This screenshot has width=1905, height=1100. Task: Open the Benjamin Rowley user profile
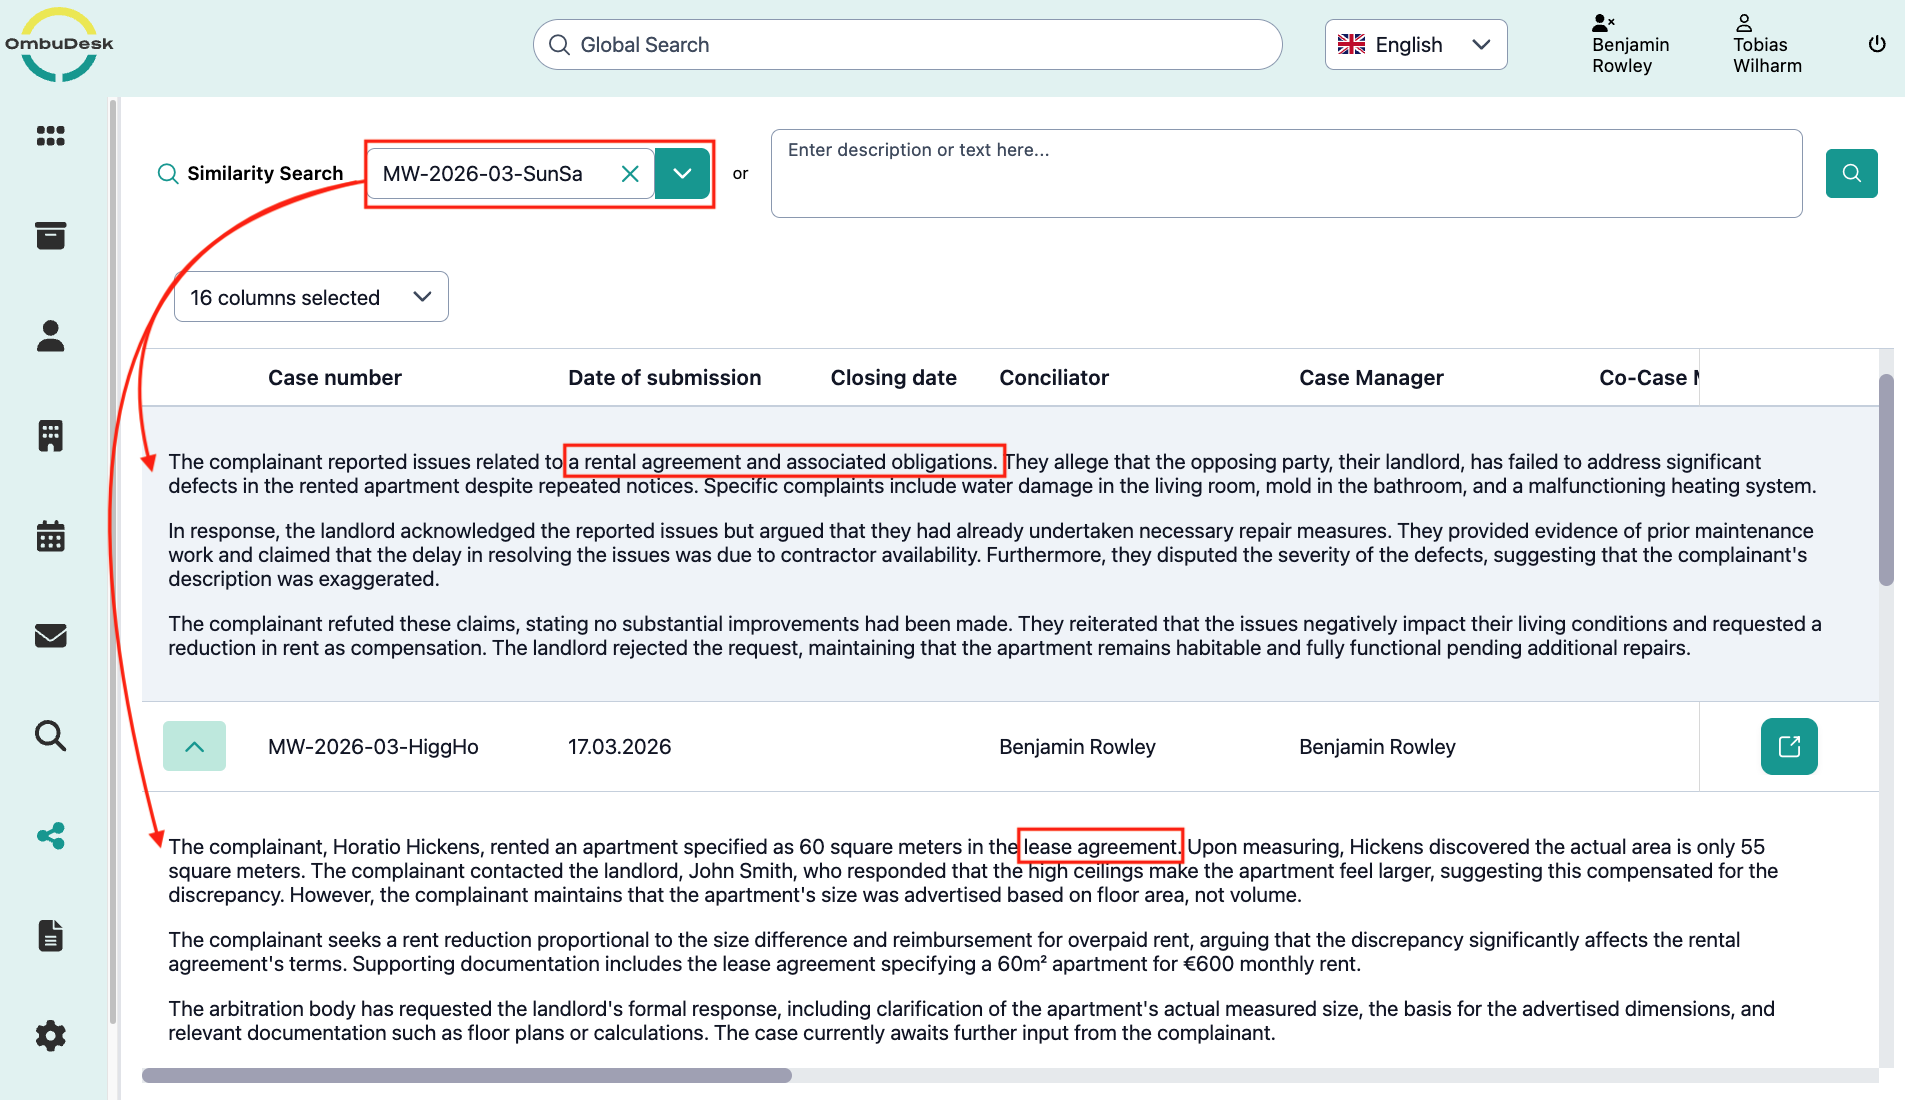tap(1630, 44)
